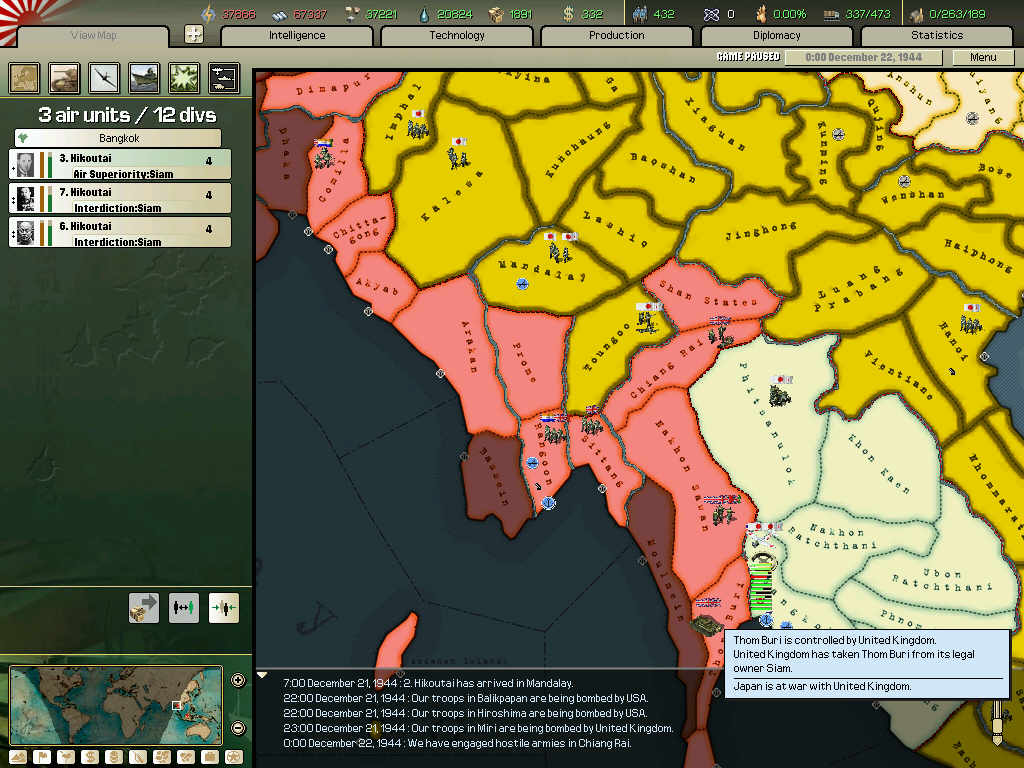The width and height of the screenshot is (1024, 768).
Task: Toggle the political flag map mode
Action: [x=42, y=758]
